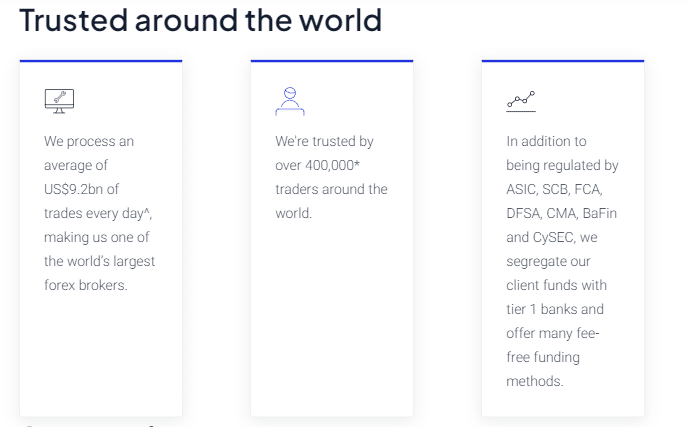The height and width of the screenshot is (427, 689).
Task: Click the 'ASIC, SCB, FCA,' regulator line
Action: [x=554, y=189]
